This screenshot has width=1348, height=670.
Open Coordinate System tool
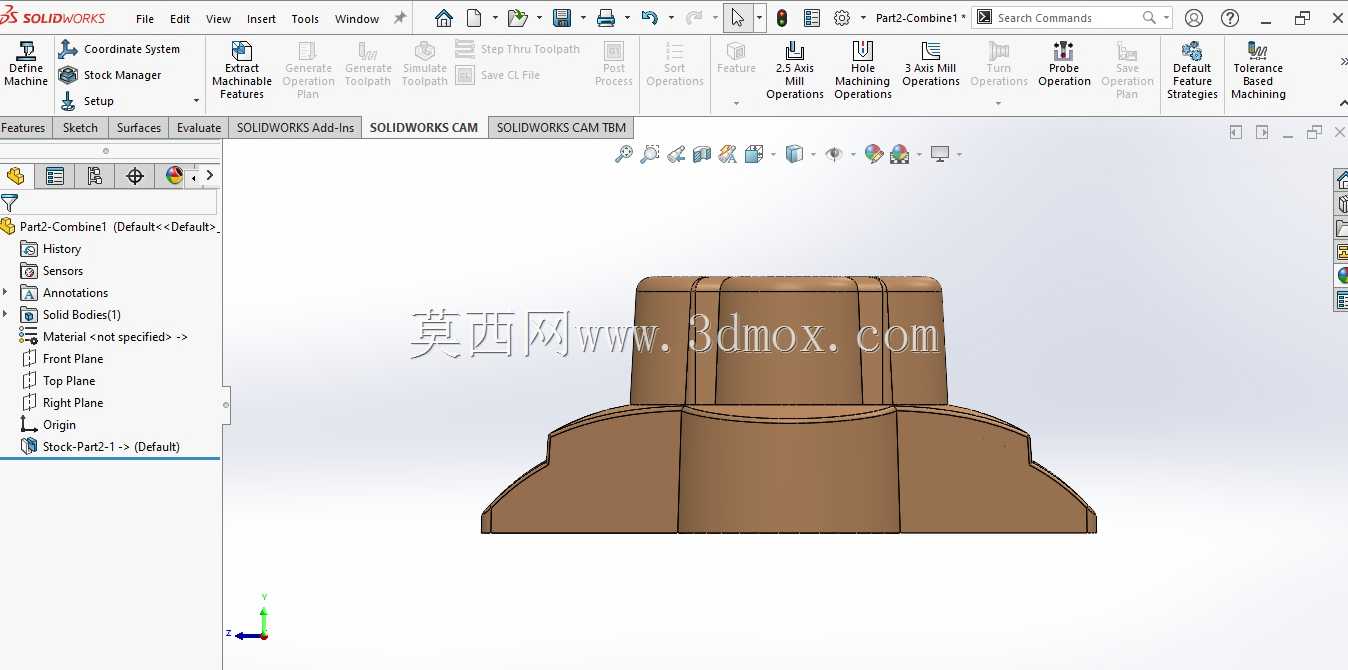[x=120, y=49]
